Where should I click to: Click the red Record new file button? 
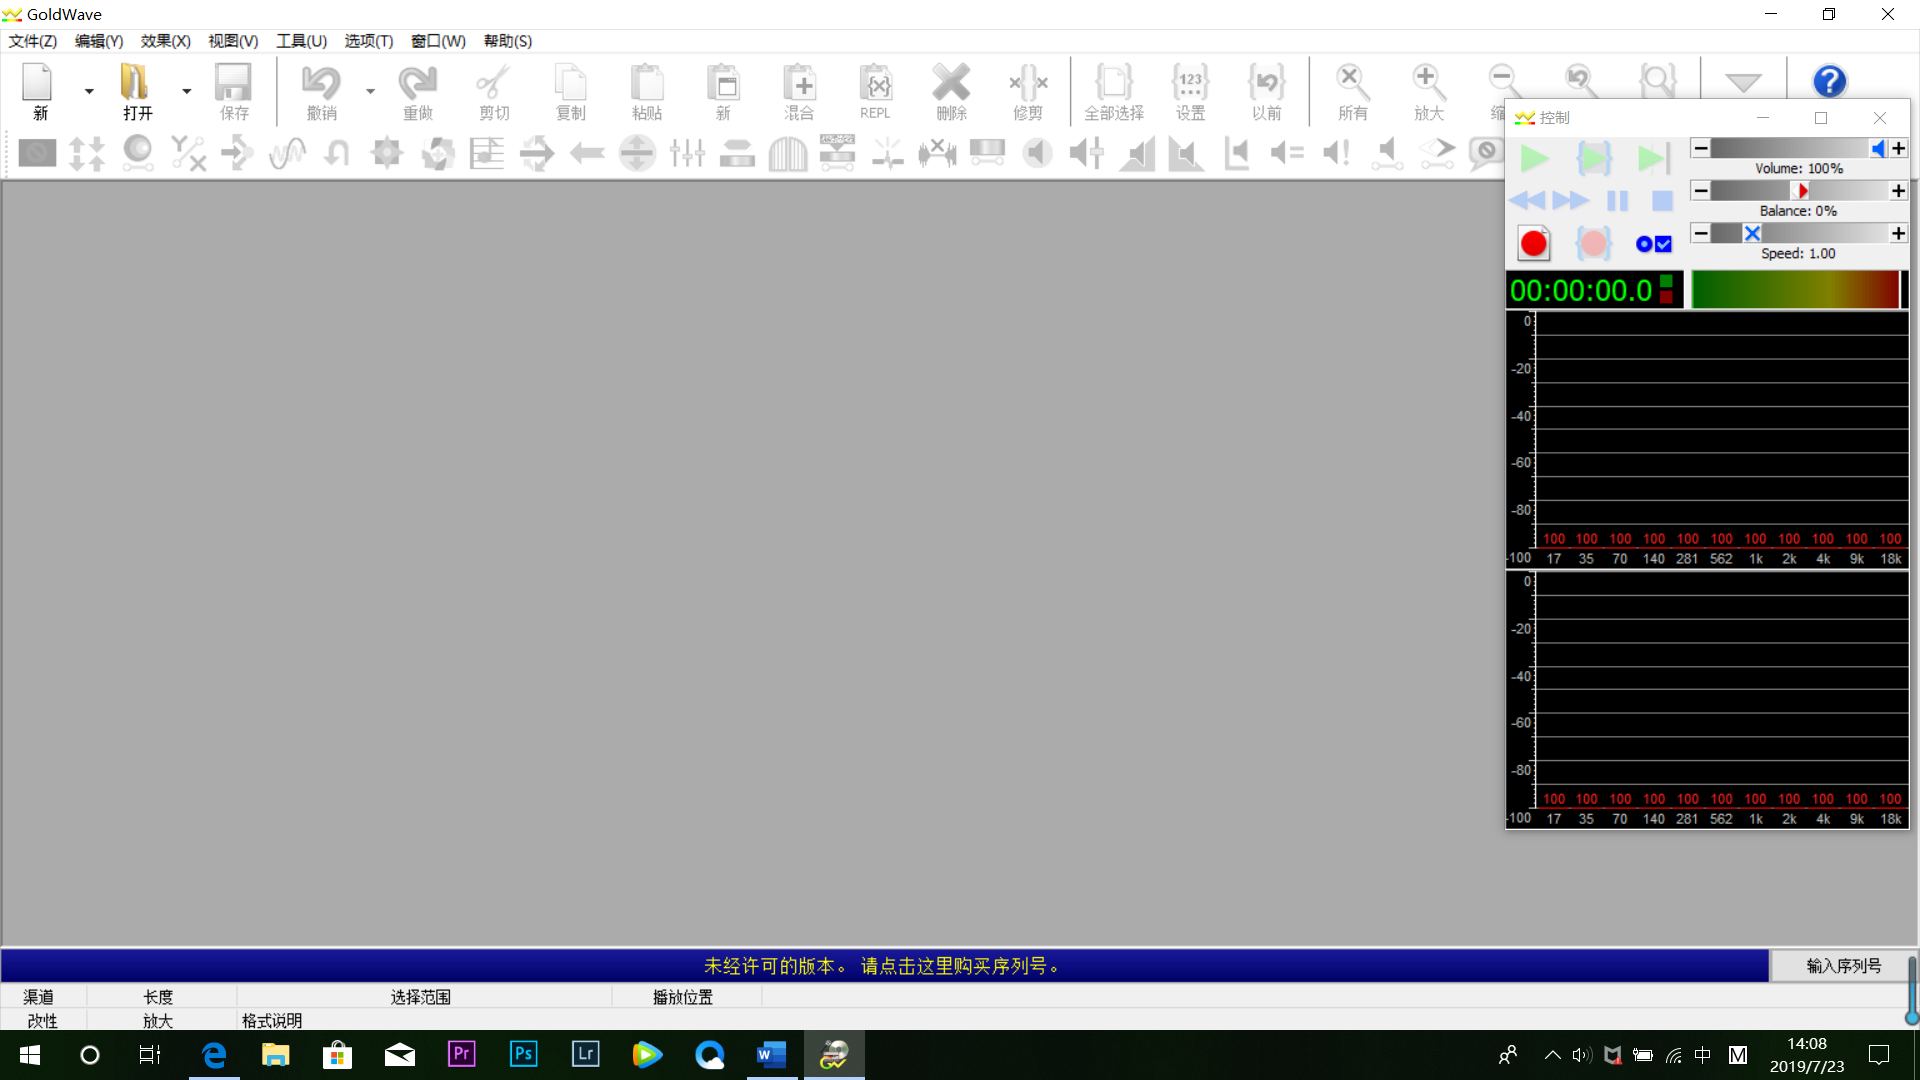pyautogui.click(x=1533, y=244)
